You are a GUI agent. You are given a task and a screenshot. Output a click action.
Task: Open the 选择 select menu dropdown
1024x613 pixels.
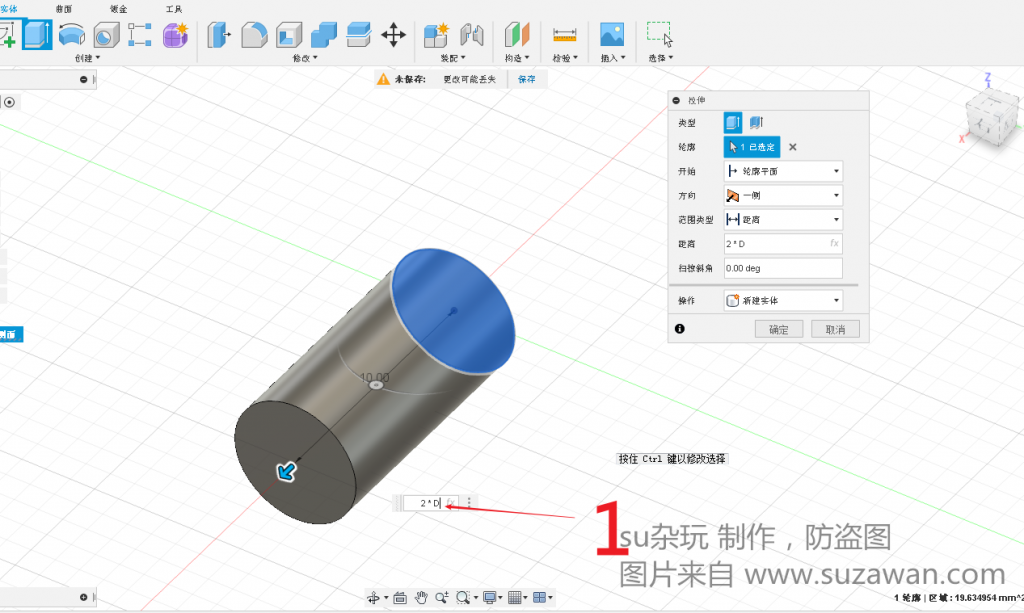click(x=660, y=58)
